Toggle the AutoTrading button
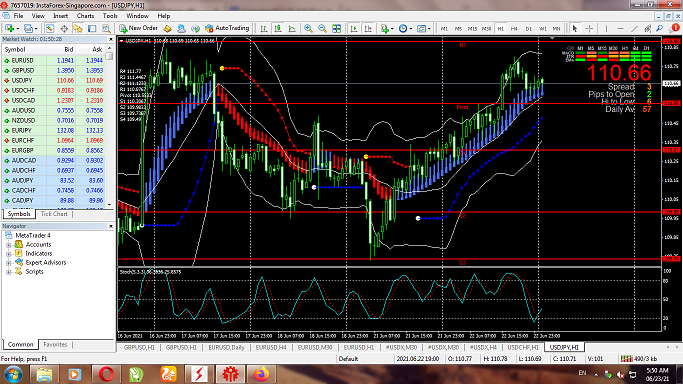This screenshot has height=384, width=683. [x=227, y=28]
